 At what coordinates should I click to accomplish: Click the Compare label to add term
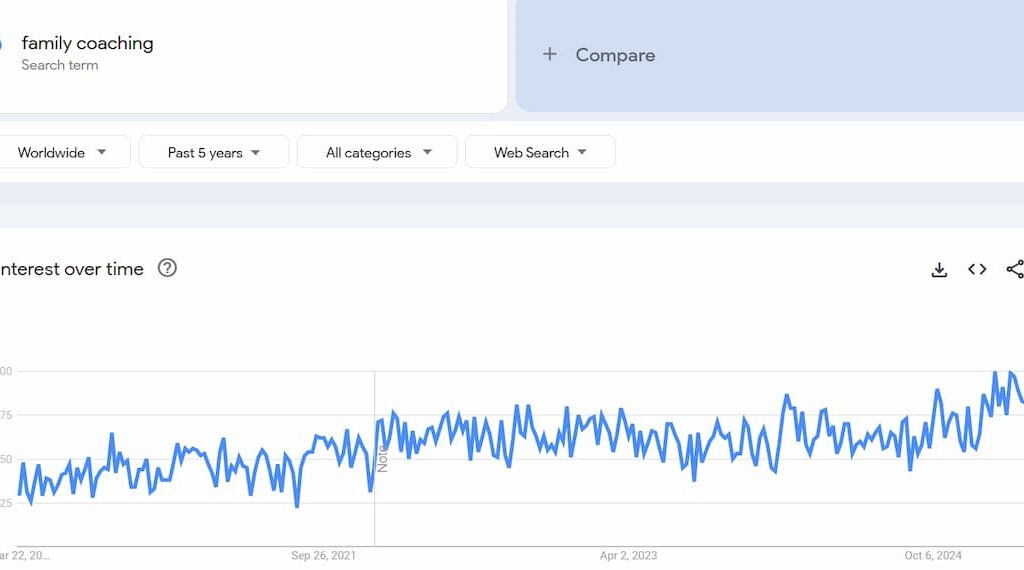coord(615,55)
